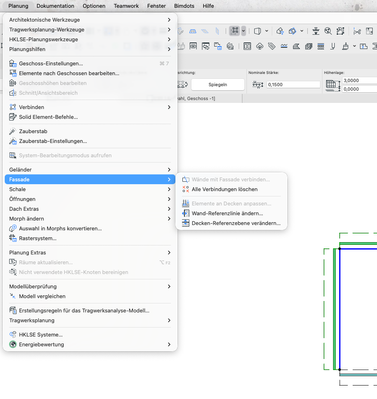The width and height of the screenshot is (377, 399).
Task: Expand the Schale submenu
Action: tap(90, 189)
